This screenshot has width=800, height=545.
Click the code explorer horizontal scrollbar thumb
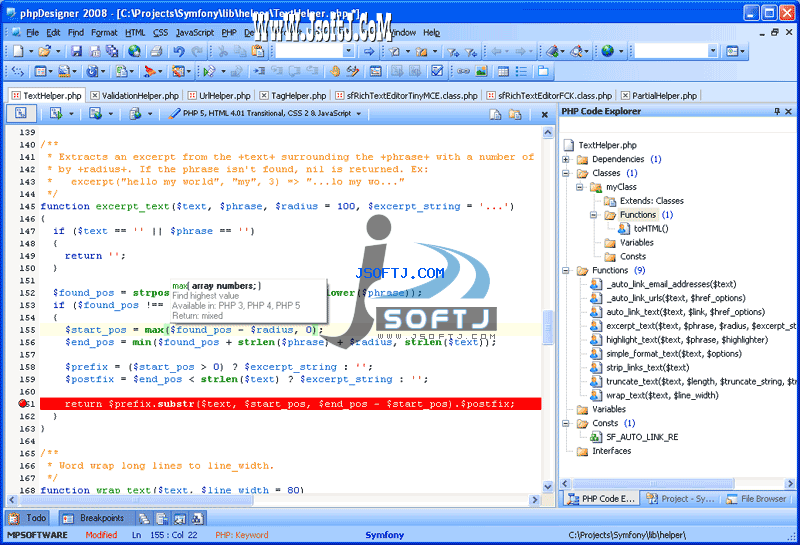pos(653,483)
